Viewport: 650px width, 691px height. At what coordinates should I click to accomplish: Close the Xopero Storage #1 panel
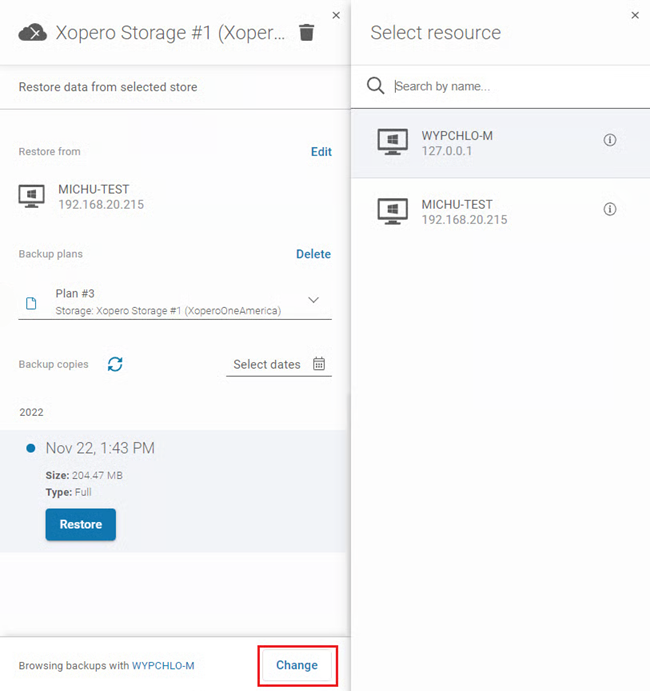336,15
